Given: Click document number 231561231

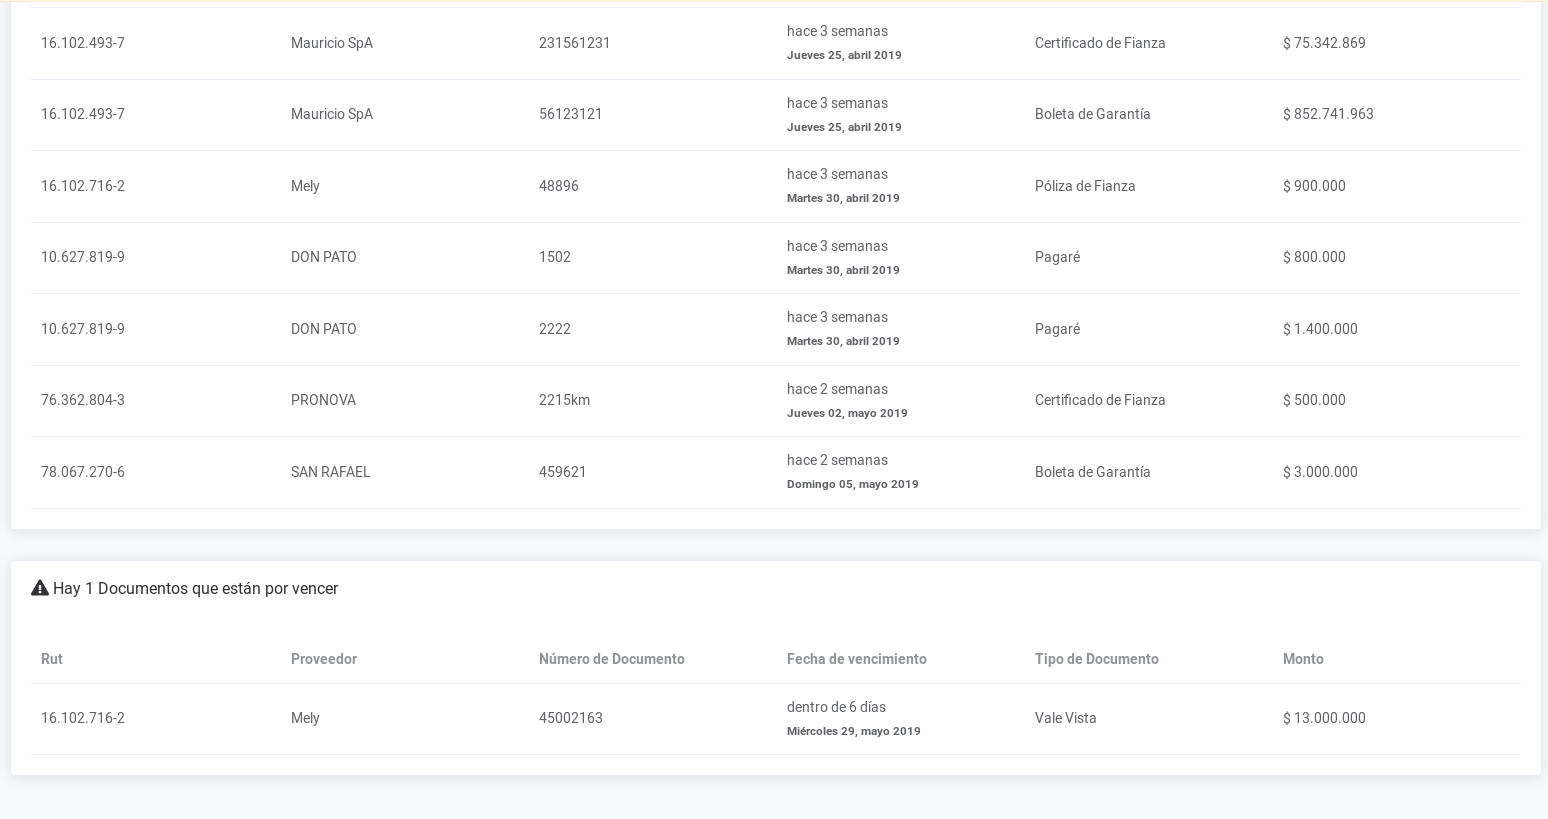Looking at the screenshot, I should [x=574, y=43].
